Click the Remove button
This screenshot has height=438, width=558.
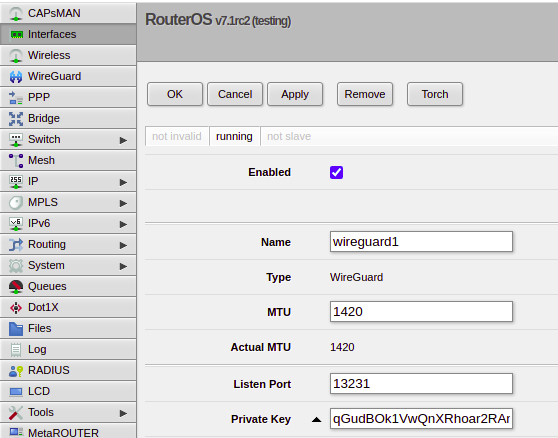[x=365, y=94]
